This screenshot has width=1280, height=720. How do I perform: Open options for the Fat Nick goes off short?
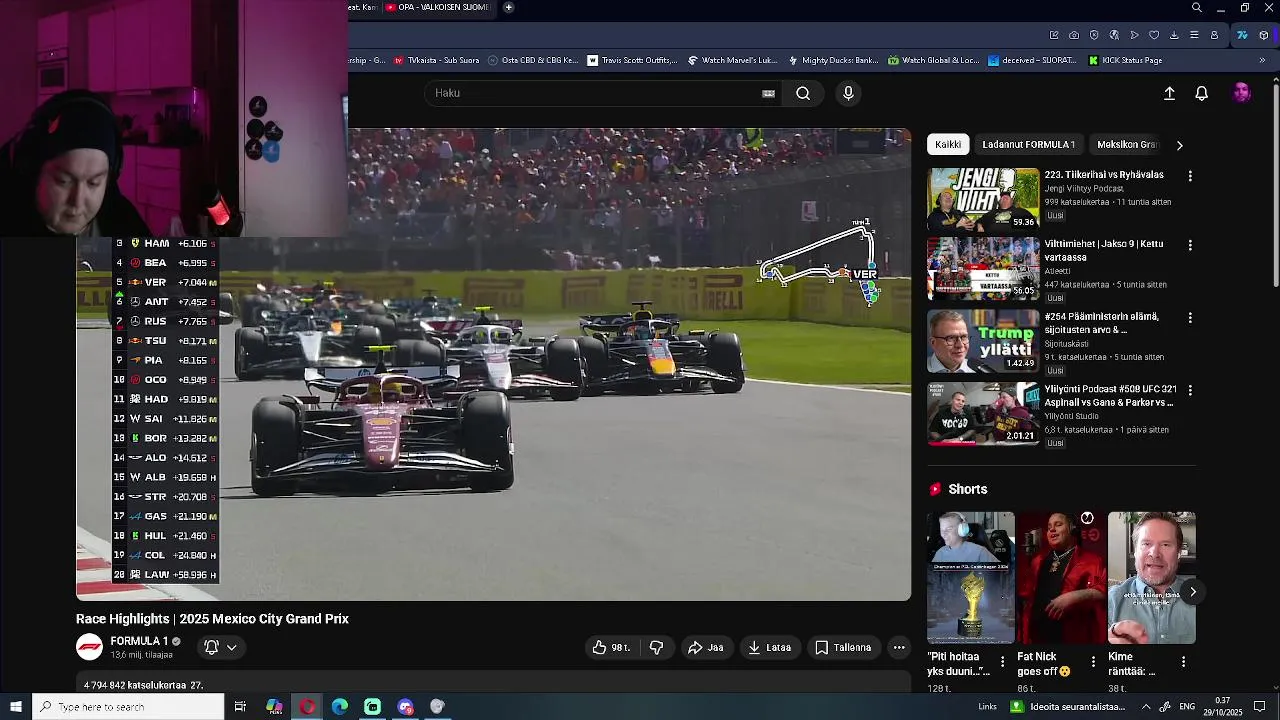click(1093, 662)
